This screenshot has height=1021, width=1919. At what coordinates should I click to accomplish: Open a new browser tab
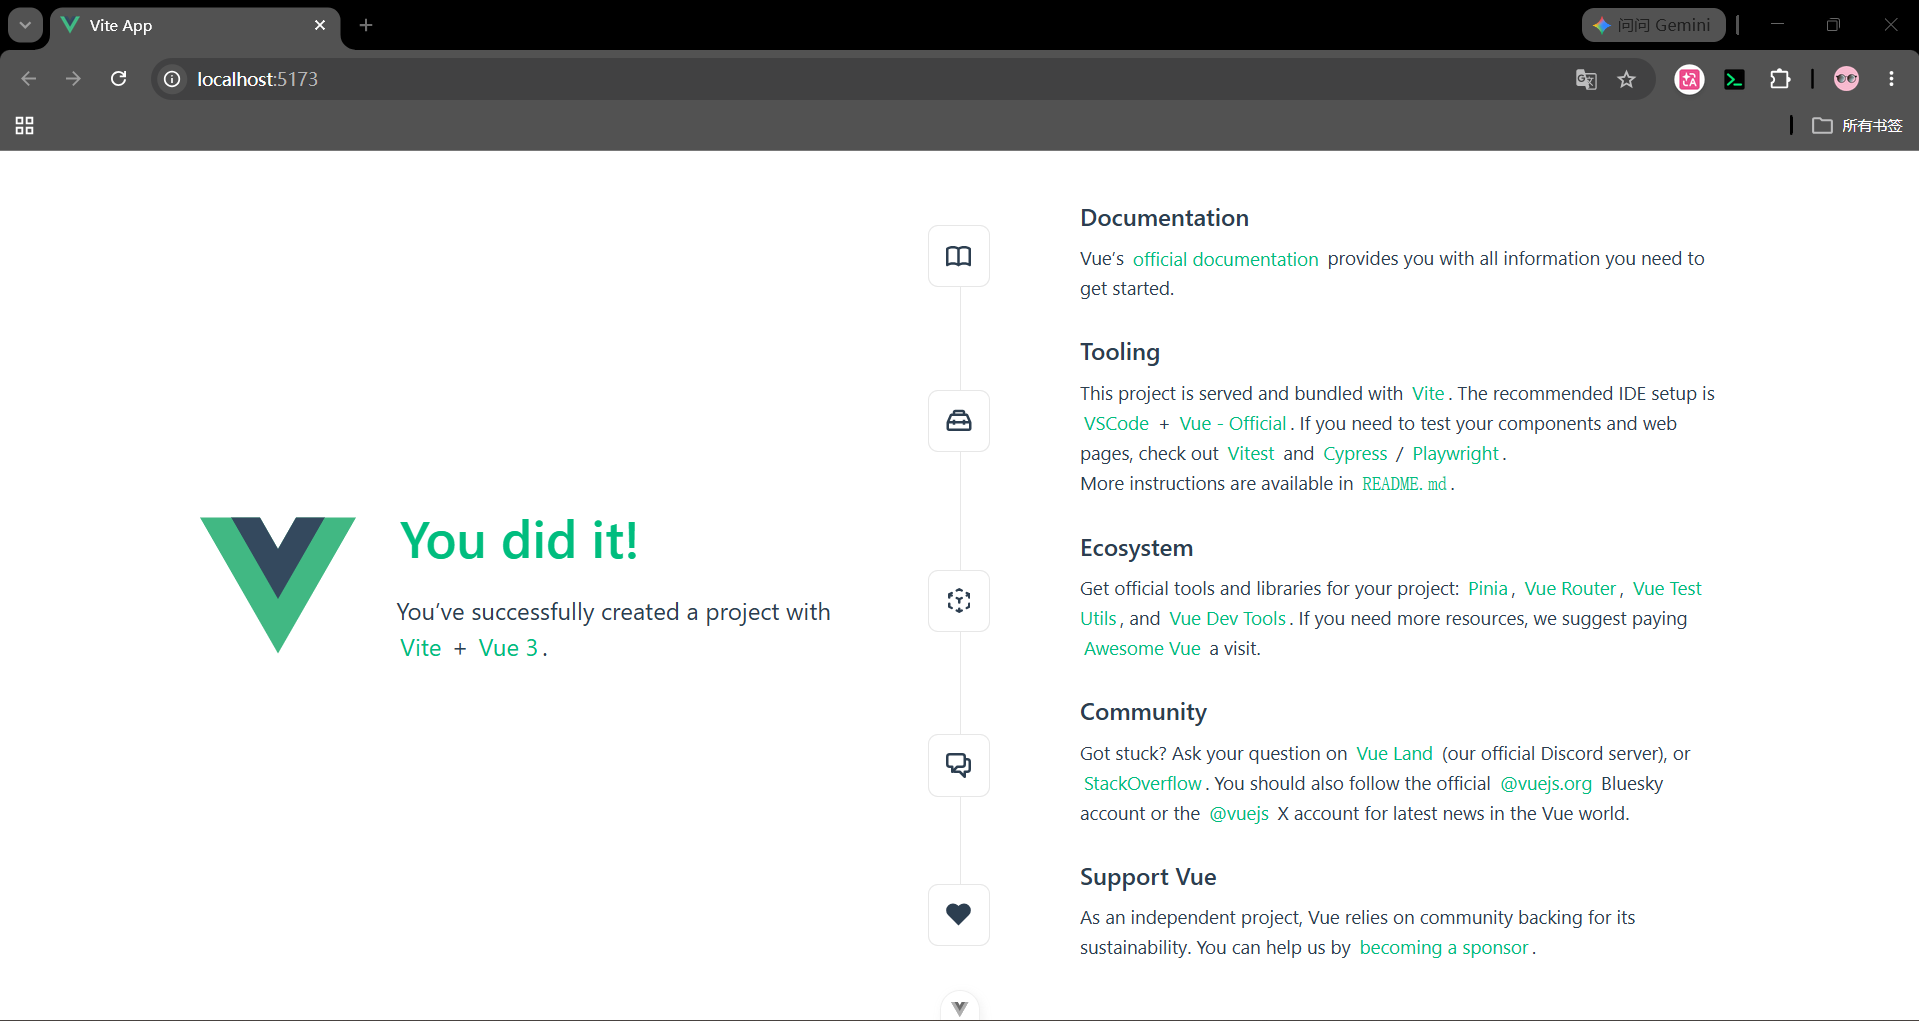tap(366, 25)
